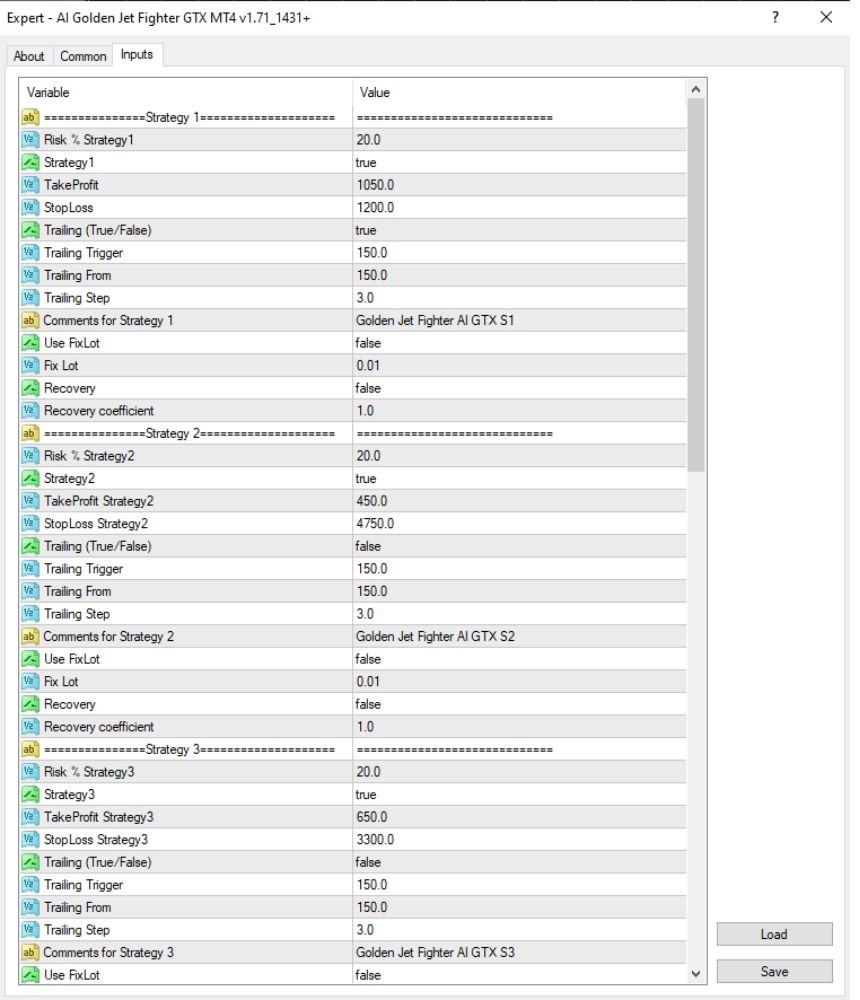This screenshot has width=860, height=1000.
Task: Select the TakeProfit Strategy2 value 450.0
Action: [372, 501]
